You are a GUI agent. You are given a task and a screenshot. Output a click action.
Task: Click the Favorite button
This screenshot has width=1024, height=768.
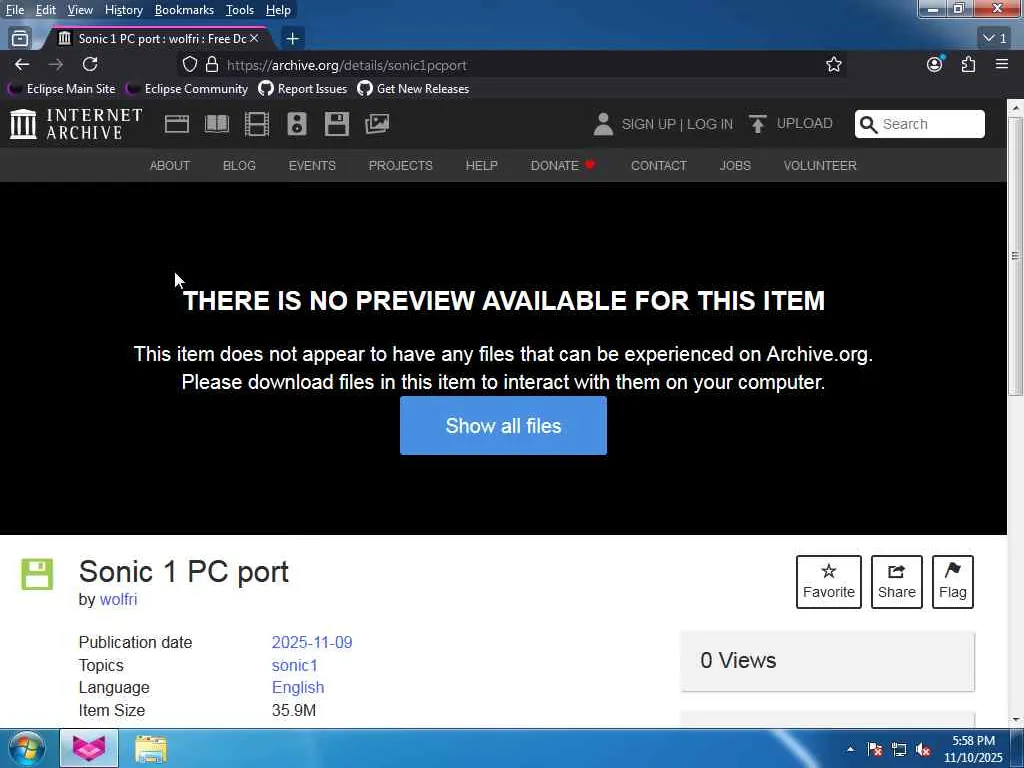[829, 582]
